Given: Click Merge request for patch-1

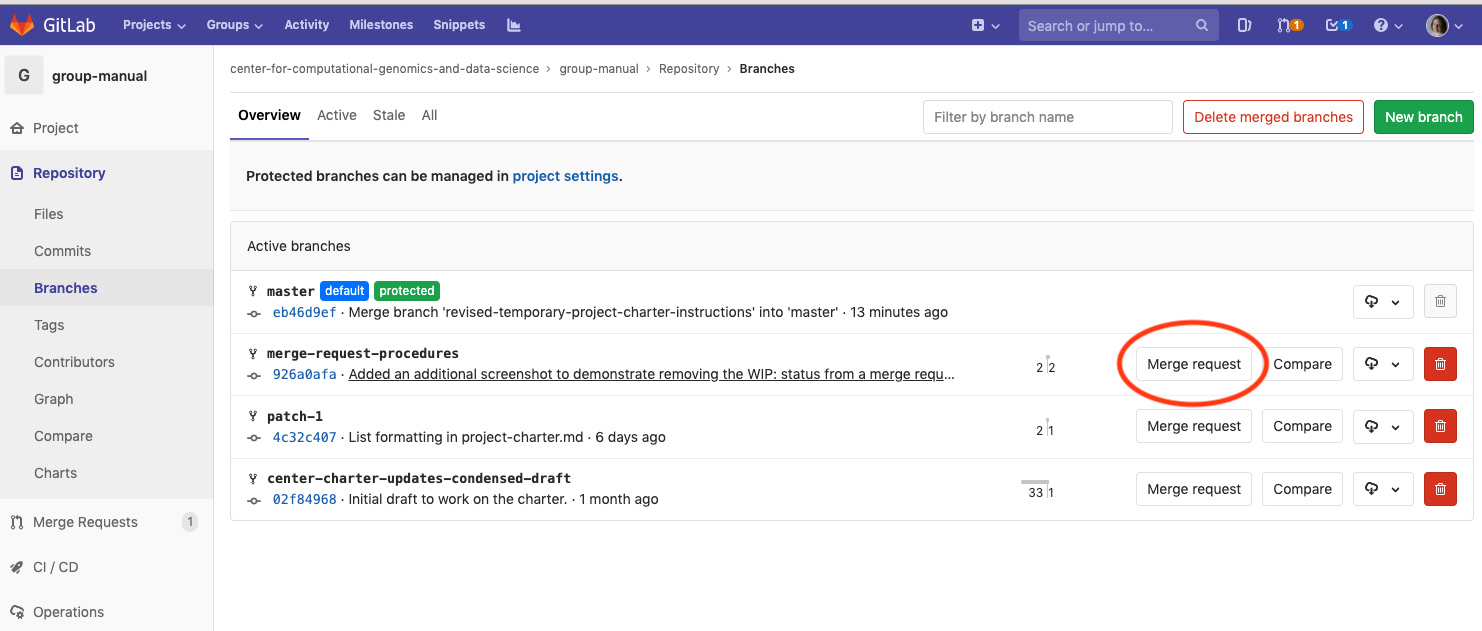Looking at the screenshot, I should click(1194, 426).
